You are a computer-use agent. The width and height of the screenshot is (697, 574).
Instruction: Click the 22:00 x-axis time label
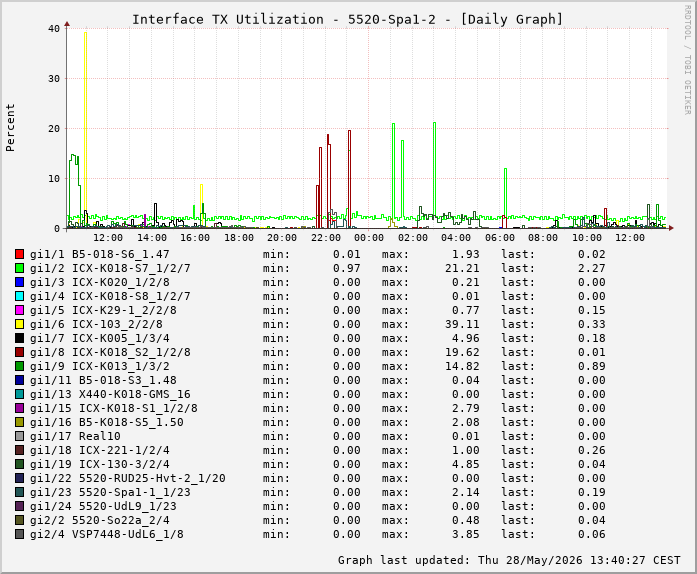coord(326,238)
